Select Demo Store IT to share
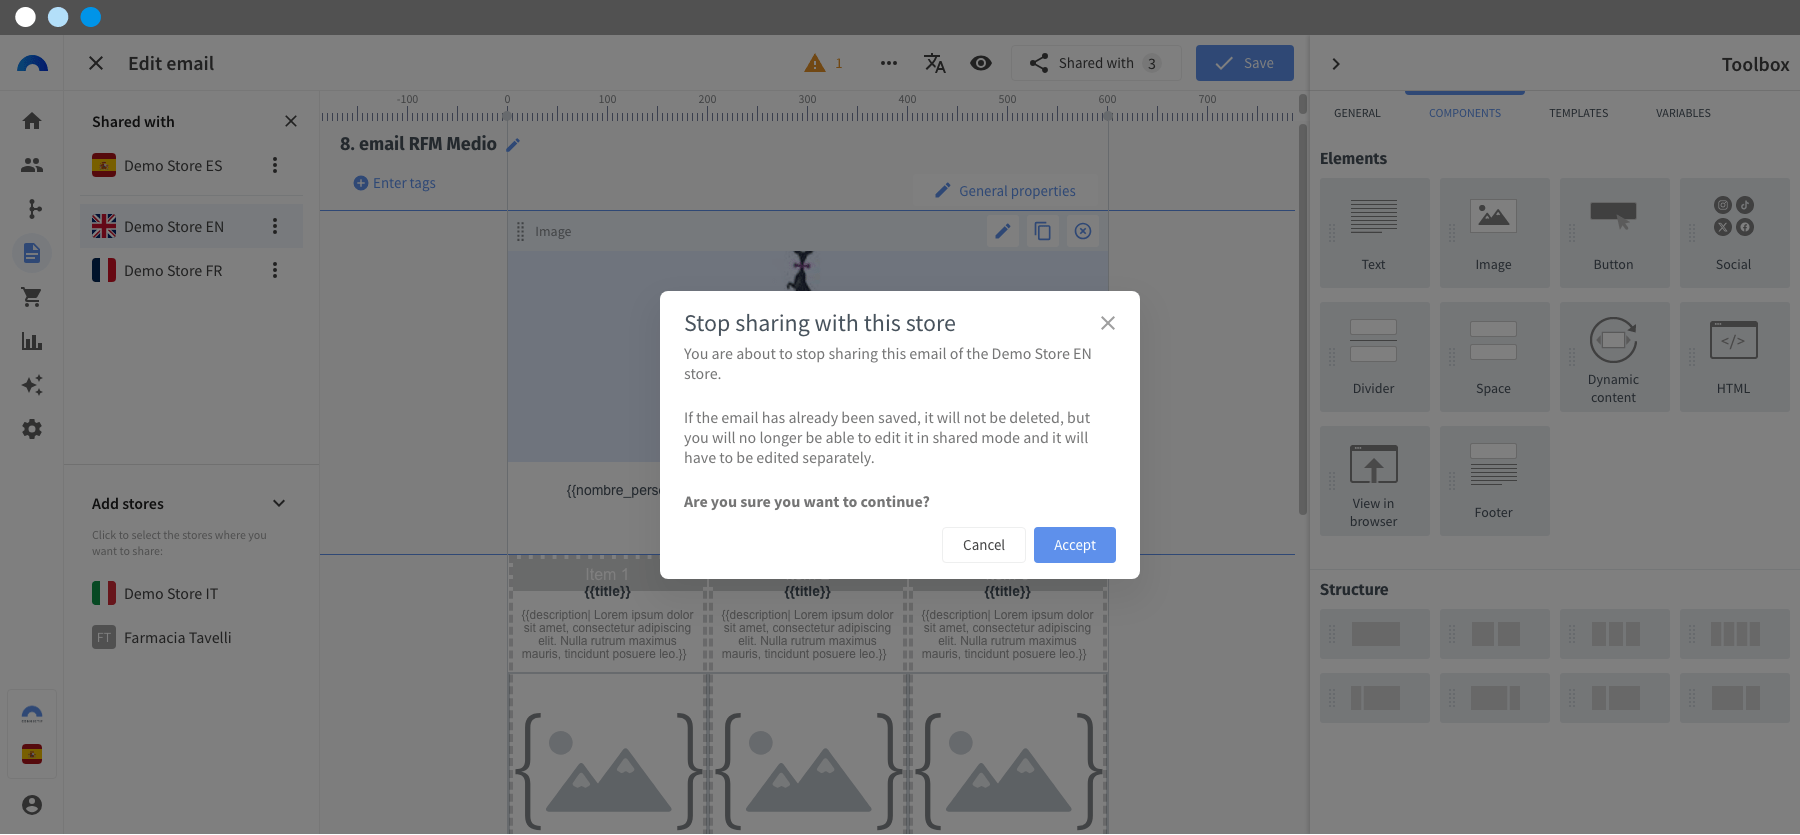Viewport: 1800px width, 835px height. (x=170, y=594)
